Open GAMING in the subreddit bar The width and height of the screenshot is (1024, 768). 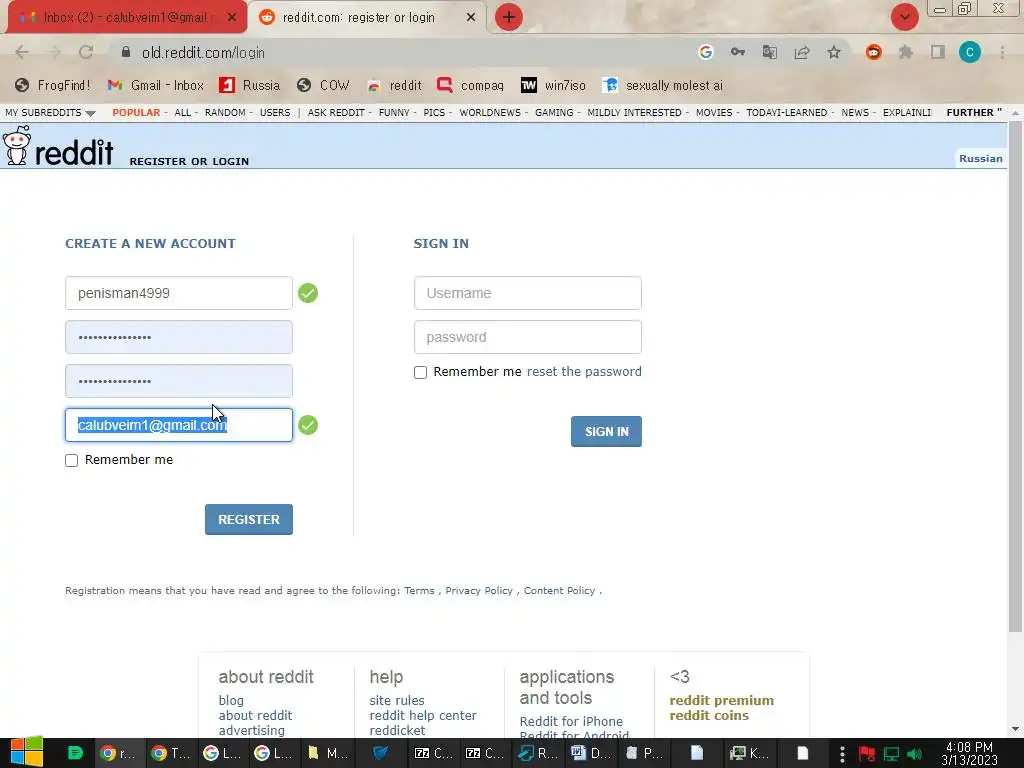pyautogui.click(x=554, y=112)
